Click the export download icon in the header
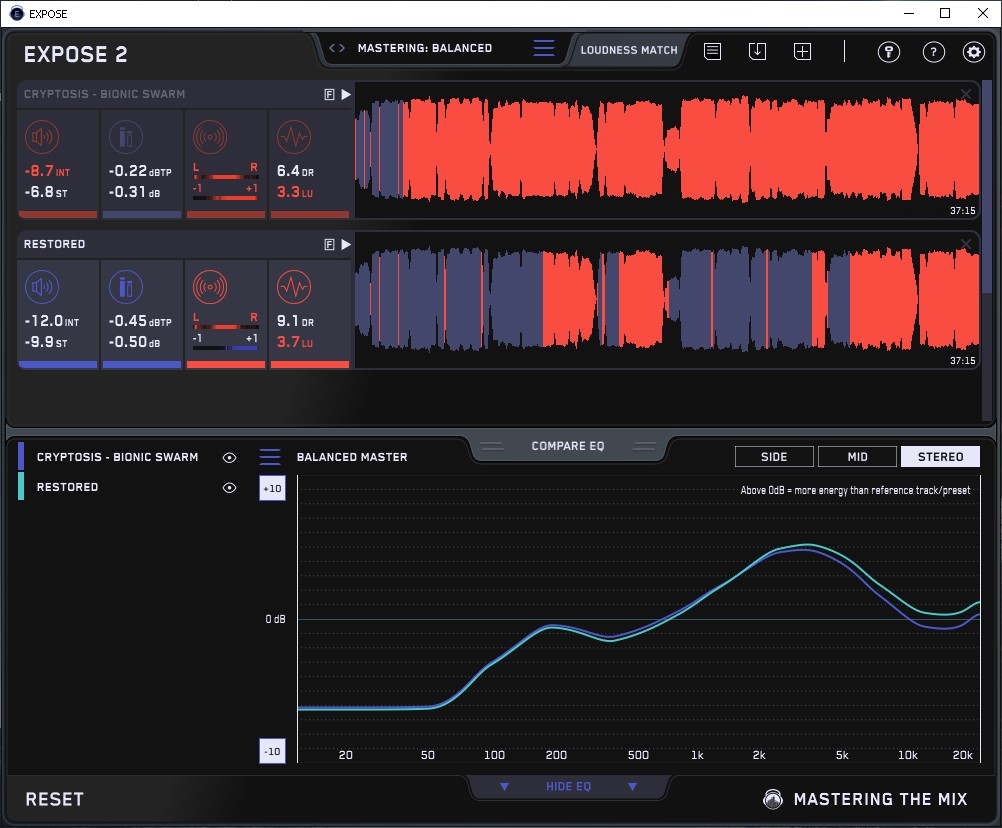Screen dimensions: 1002x828 click(757, 51)
